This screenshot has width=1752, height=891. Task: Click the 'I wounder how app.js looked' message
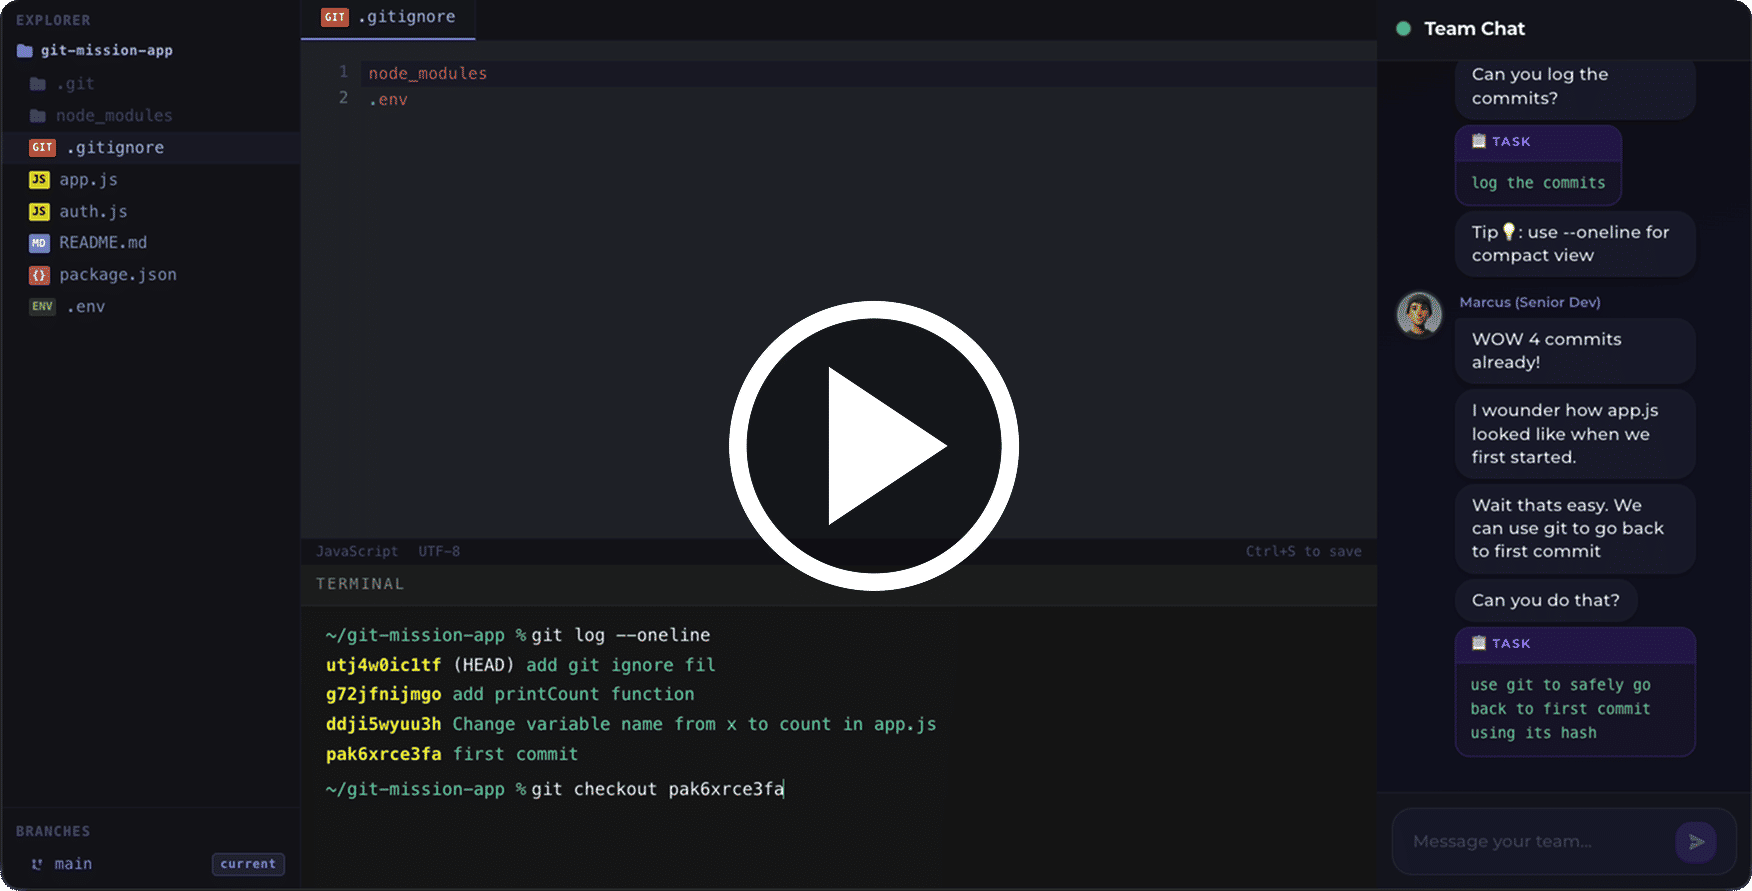[1575, 434]
